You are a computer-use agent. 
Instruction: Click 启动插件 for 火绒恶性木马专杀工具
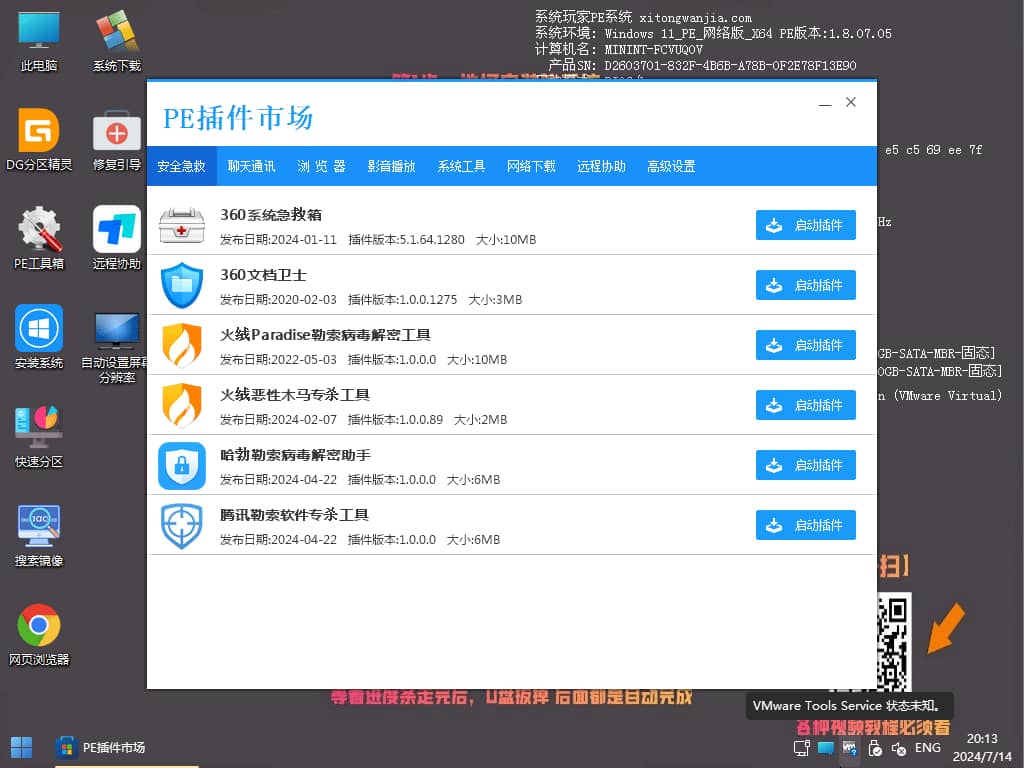pyautogui.click(x=805, y=405)
